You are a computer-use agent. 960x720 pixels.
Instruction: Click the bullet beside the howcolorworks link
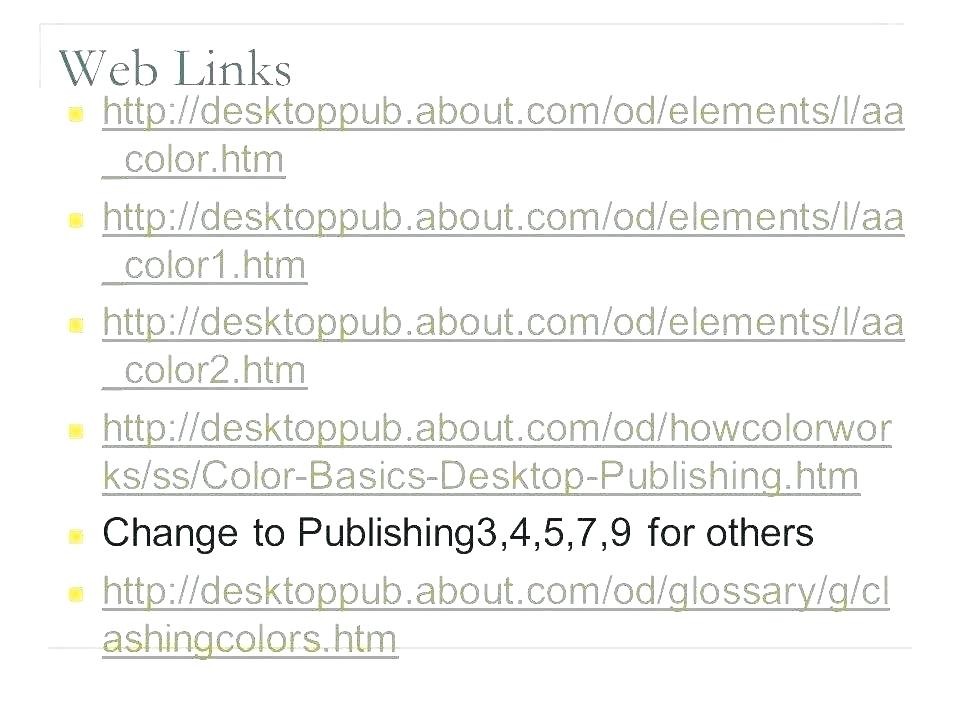click(75, 432)
